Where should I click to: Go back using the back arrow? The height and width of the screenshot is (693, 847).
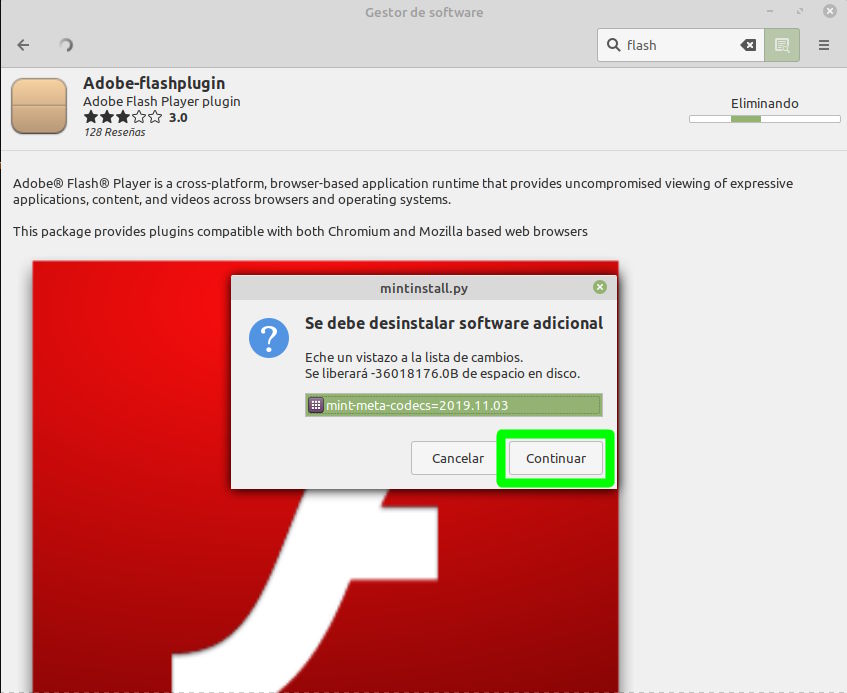coord(24,45)
